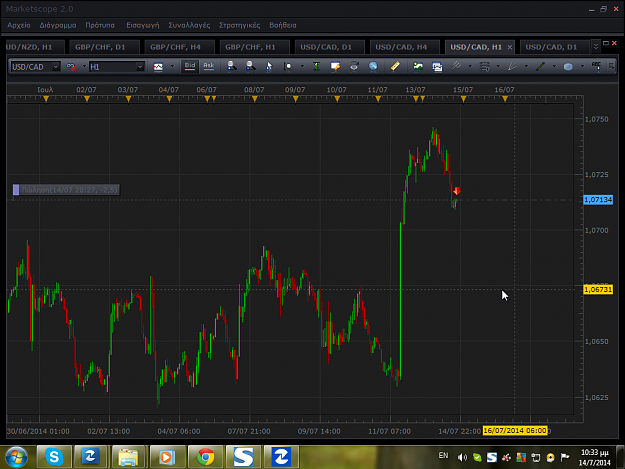The height and width of the screenshot is (469, 625).
Task: Click the unlink instrument chain icon
Action: 71,67
